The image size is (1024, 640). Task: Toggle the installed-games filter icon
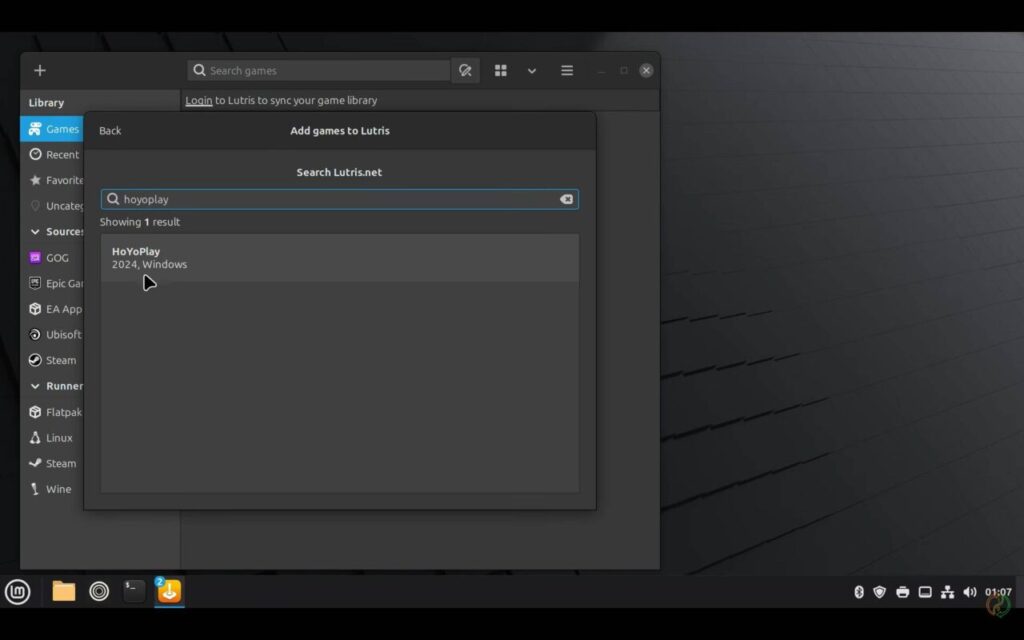(x=465, y=70)
